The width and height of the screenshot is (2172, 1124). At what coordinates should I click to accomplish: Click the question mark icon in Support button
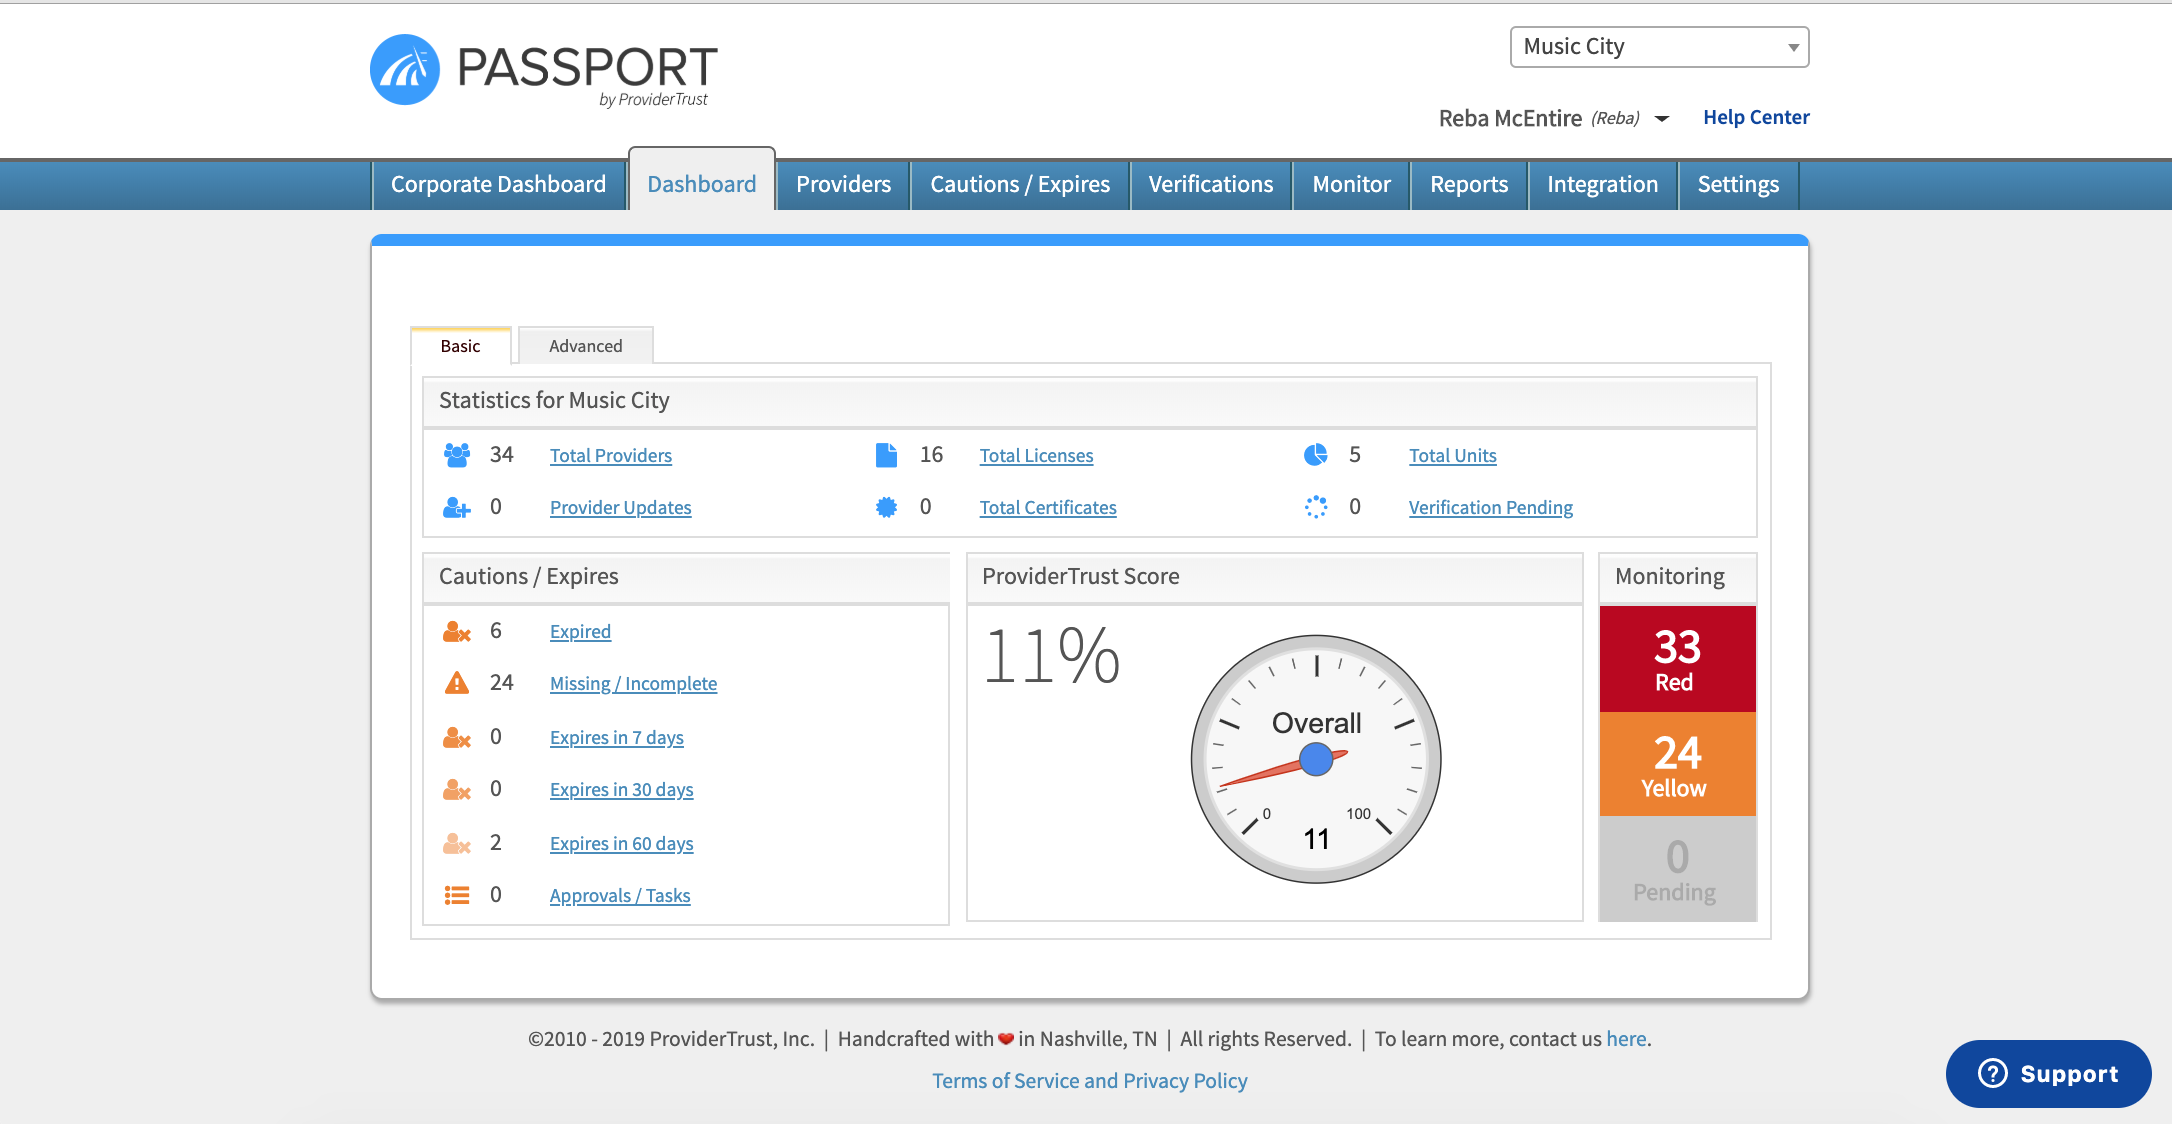[x=1992, y=1073]
